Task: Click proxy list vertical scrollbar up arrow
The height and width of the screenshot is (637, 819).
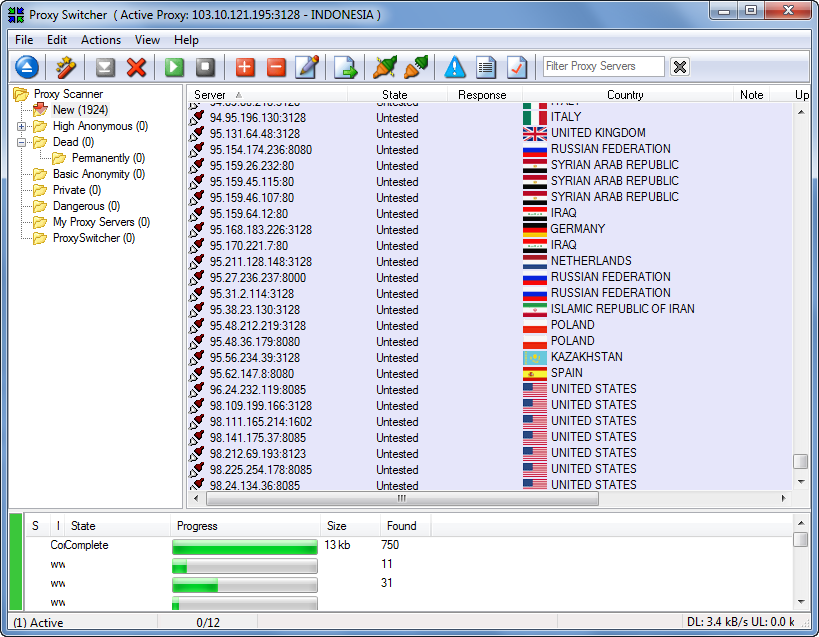Action: tap(801, 112)
